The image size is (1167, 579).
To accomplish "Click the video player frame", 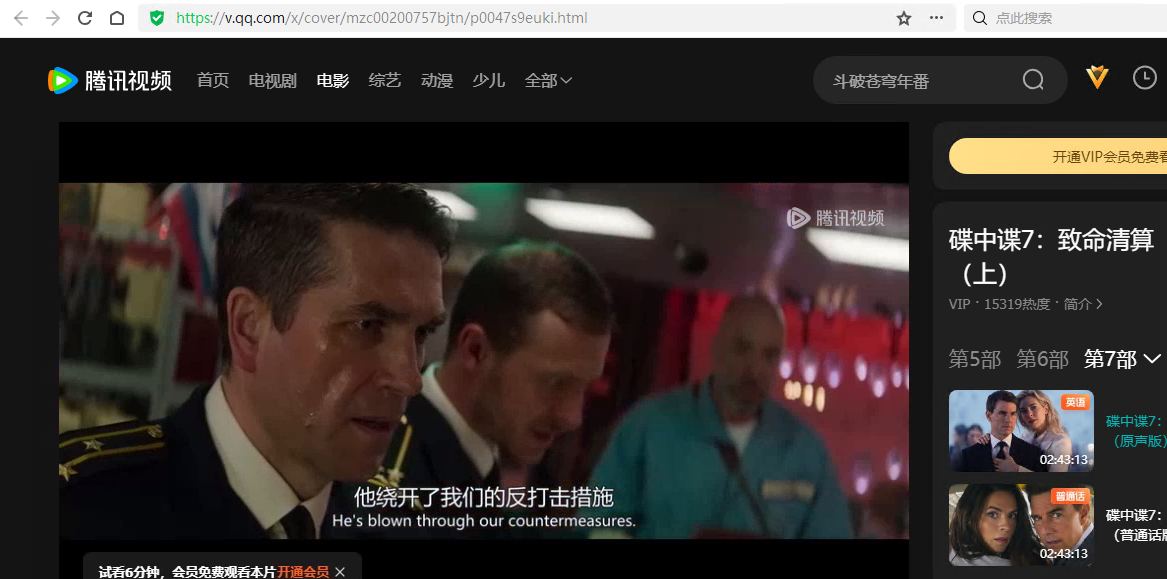I will pyautogui.click(x=484, y=350).
